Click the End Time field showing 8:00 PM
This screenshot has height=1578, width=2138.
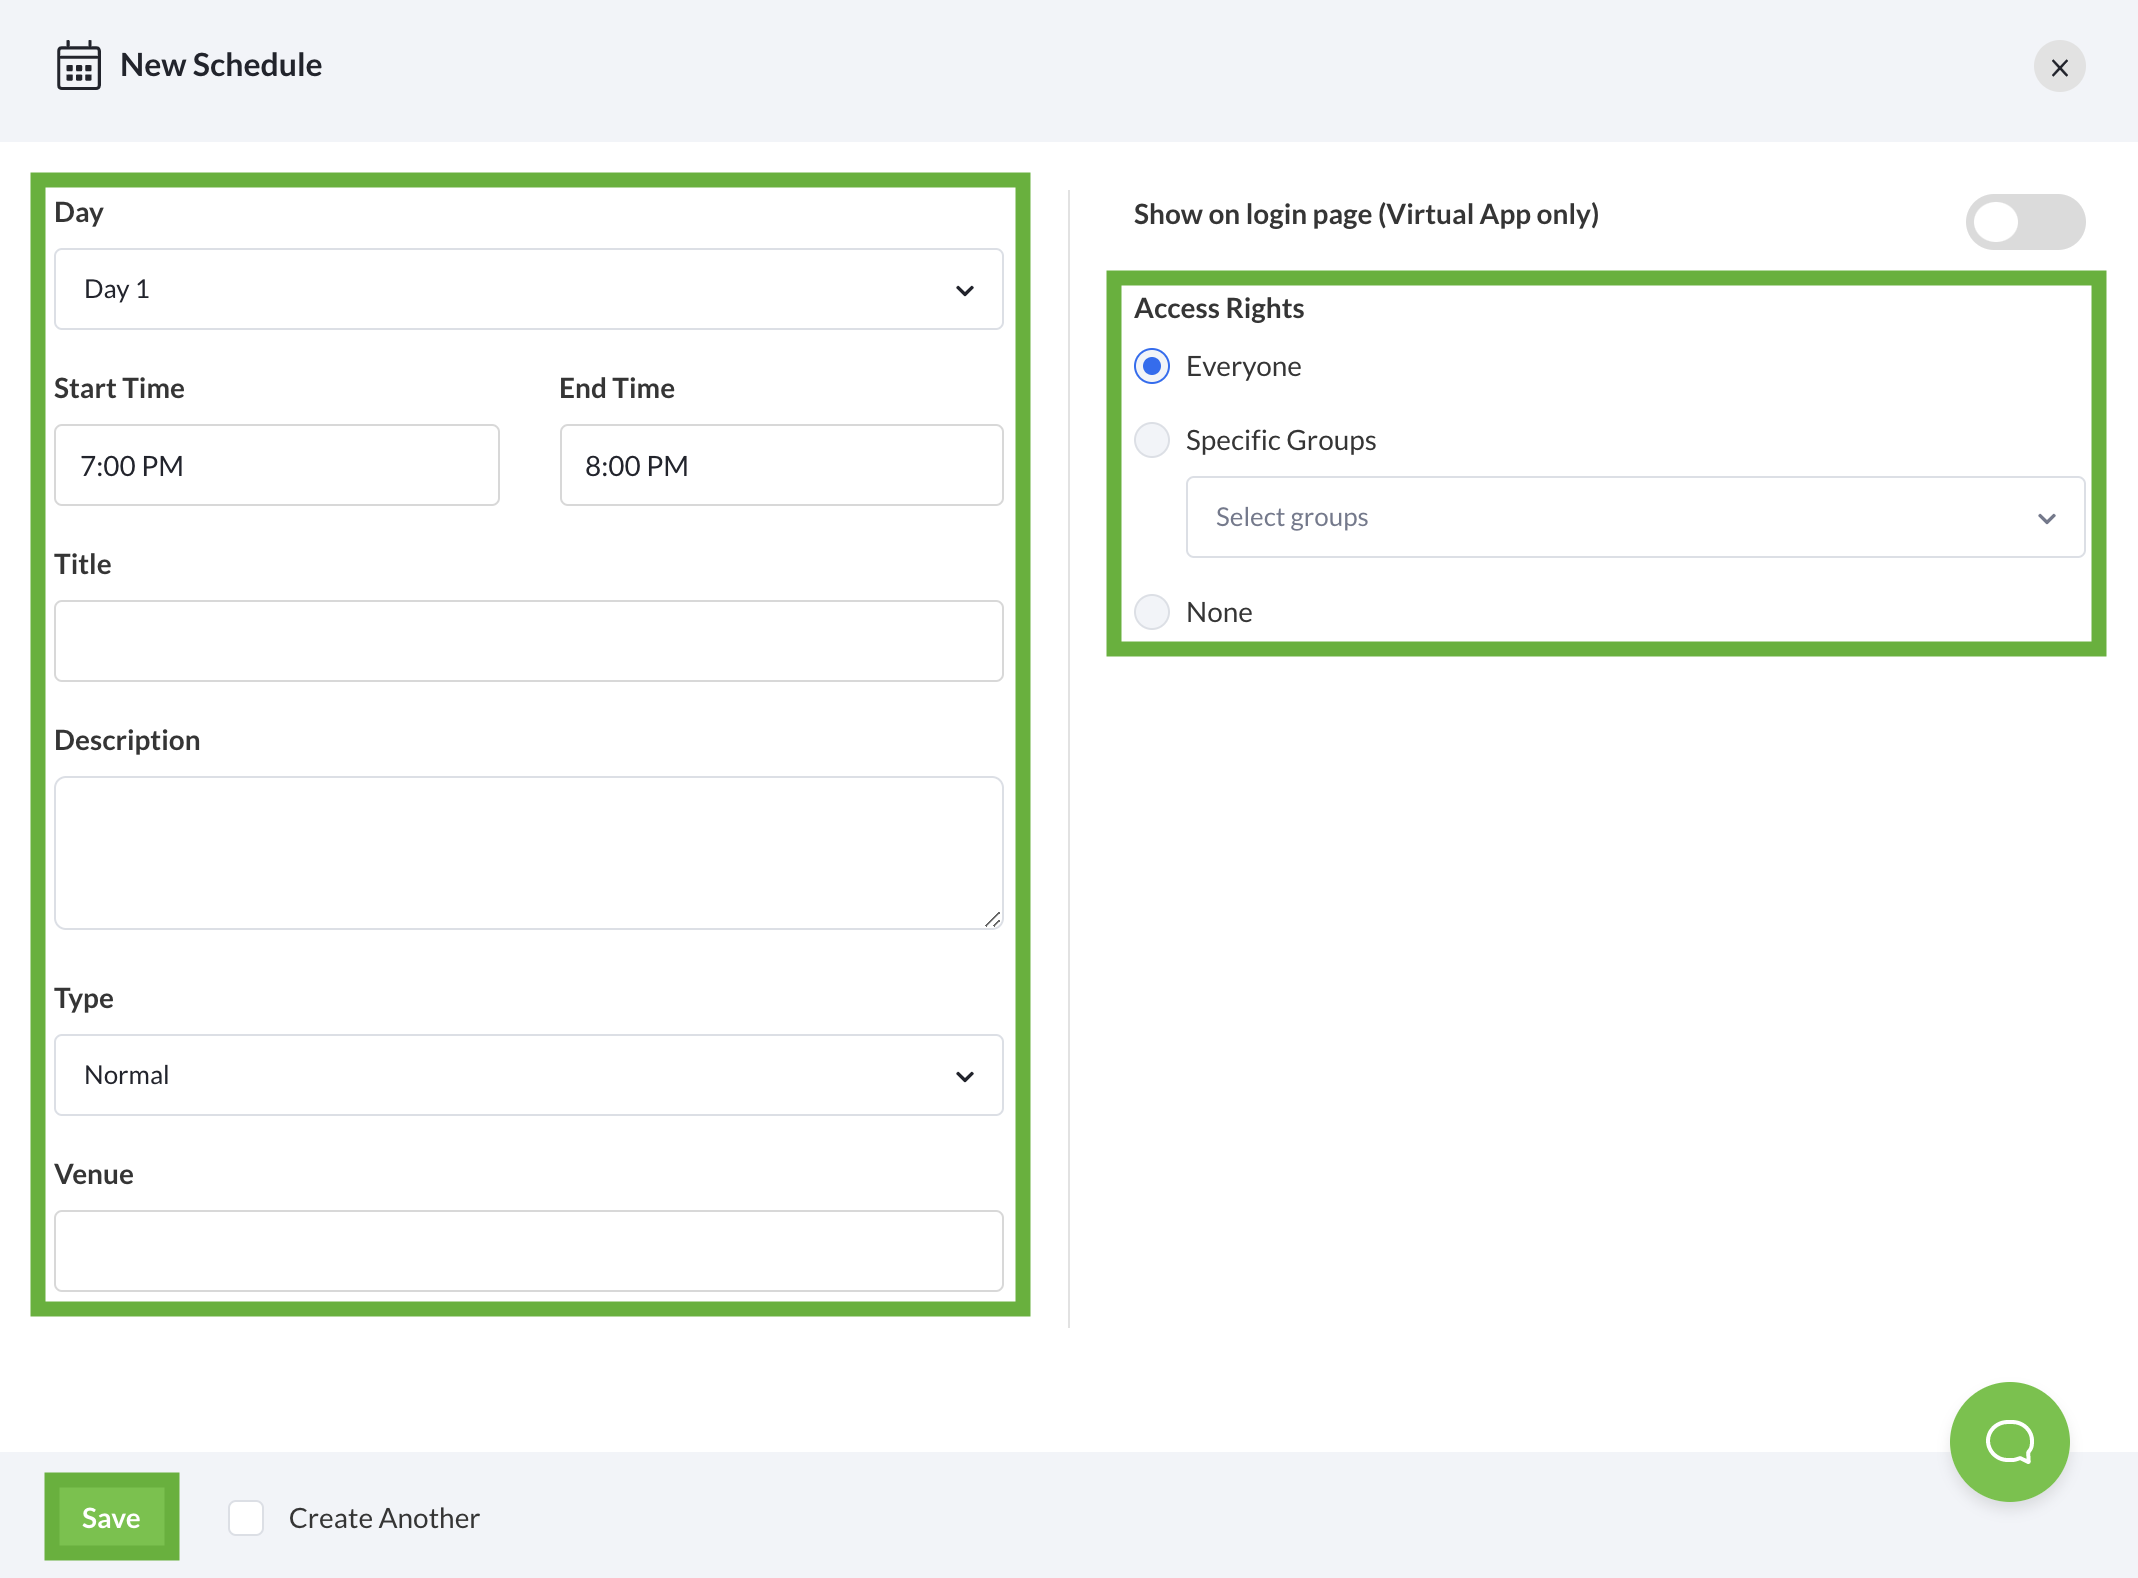(780, 466)
